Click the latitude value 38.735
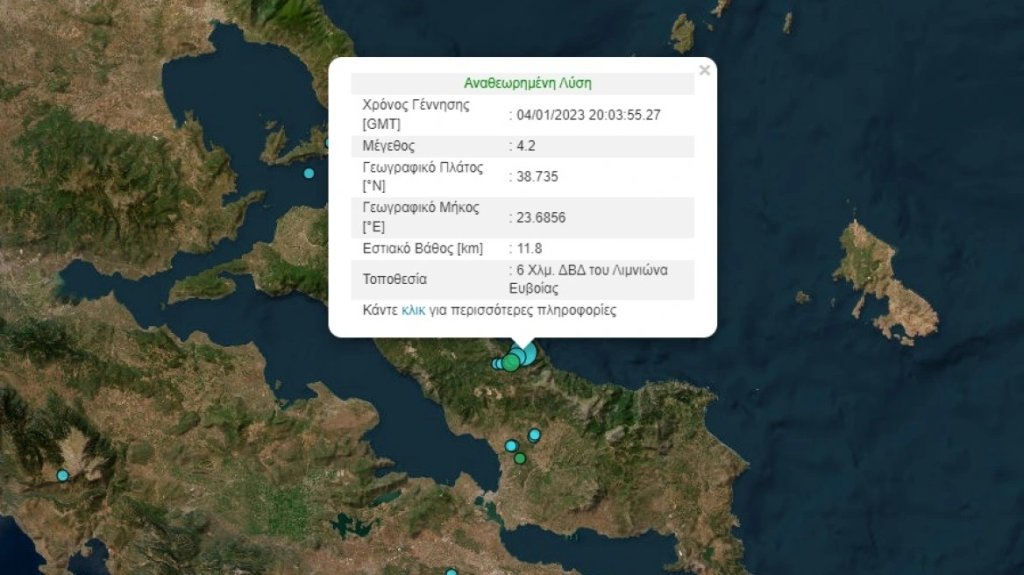This screenshot has width=1024, height=575. 534,177
